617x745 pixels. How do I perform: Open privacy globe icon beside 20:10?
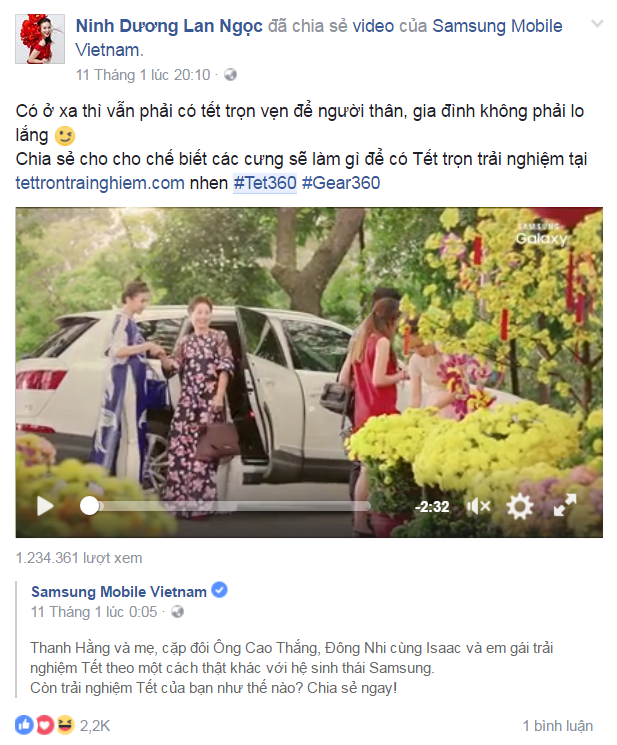(x=230, y=75)
